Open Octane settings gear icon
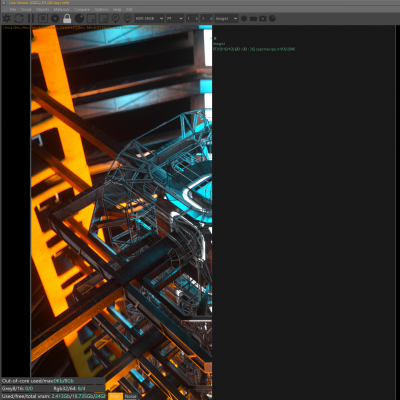This screenshot has width=400, height=400. coord(55,18)
